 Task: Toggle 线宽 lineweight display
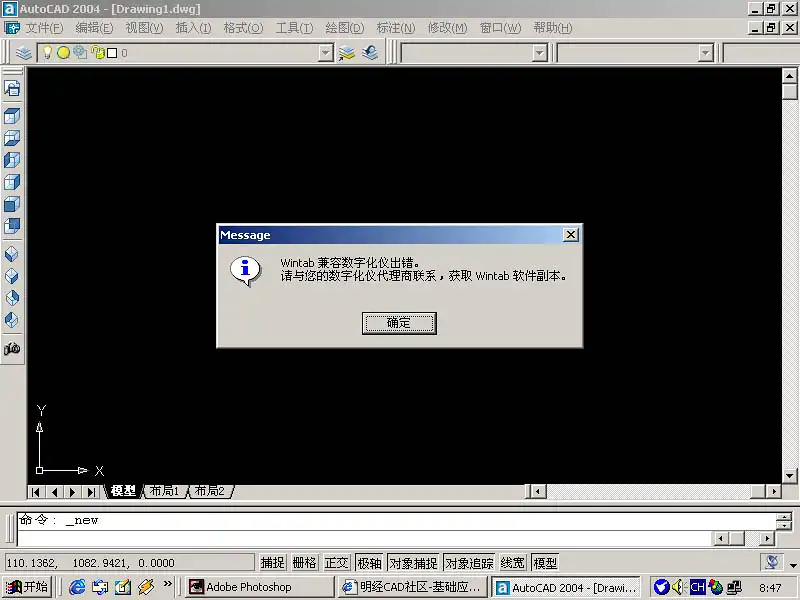(x=513, y=563)
